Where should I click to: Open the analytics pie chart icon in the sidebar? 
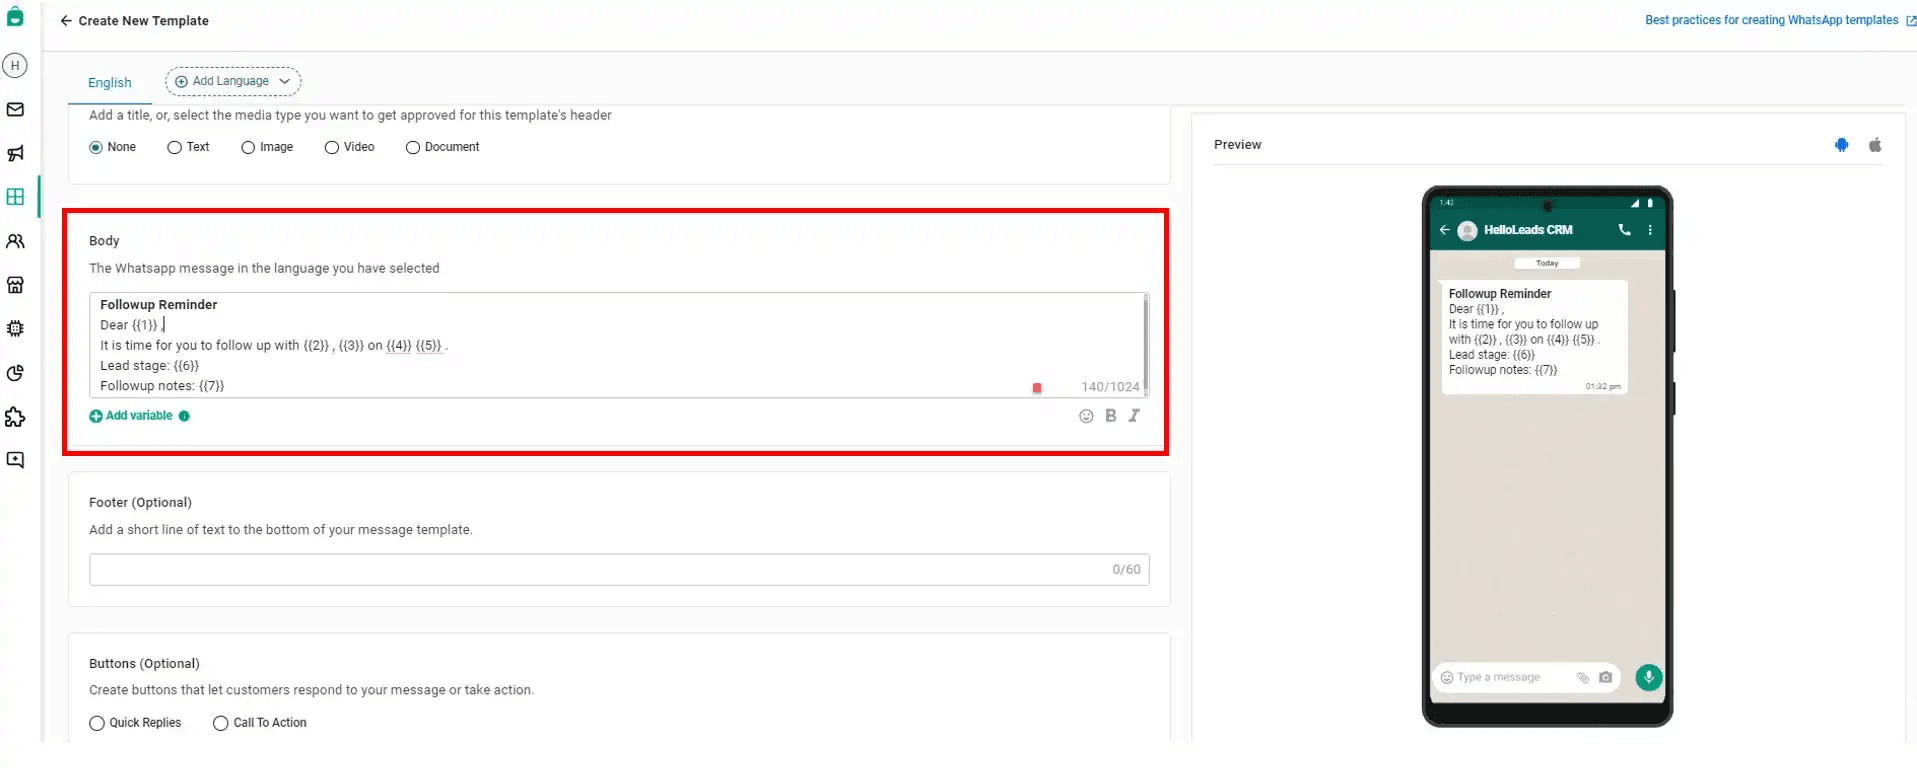coord(15,373)
